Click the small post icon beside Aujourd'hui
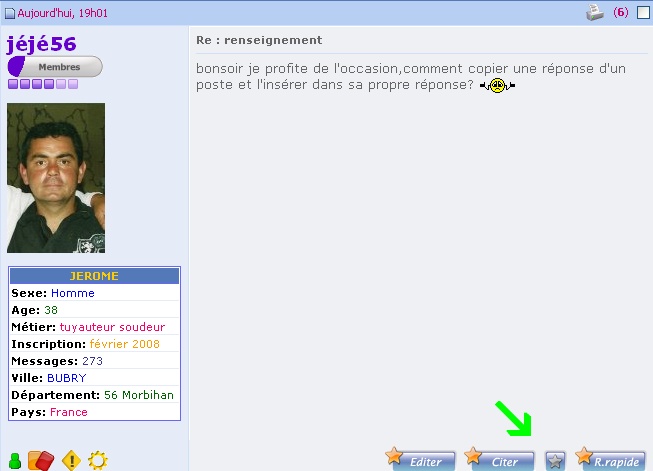This screenshot has height=471, width=653. 11,14
